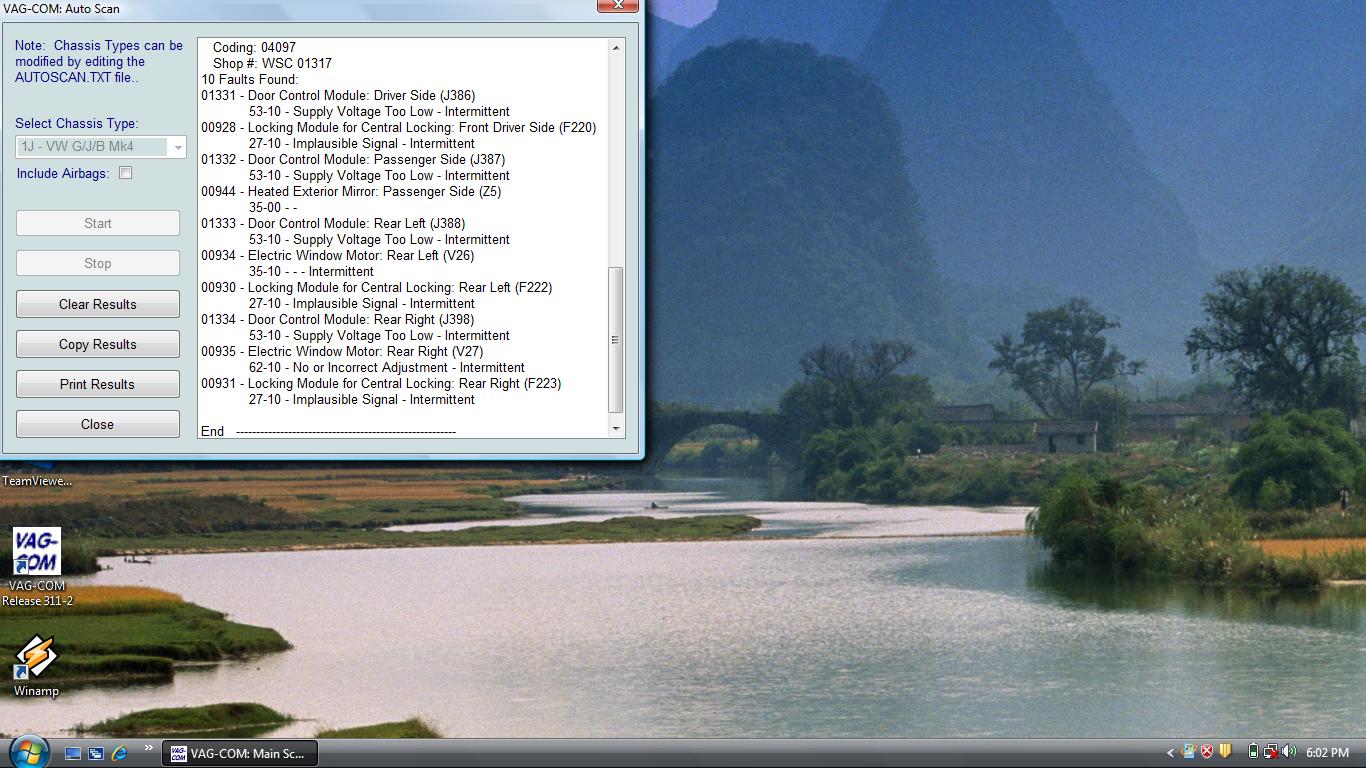The width and height of the screenshot is (1366, 768).
Task: Click the Windows Start orb
Action: pos(27,752)
